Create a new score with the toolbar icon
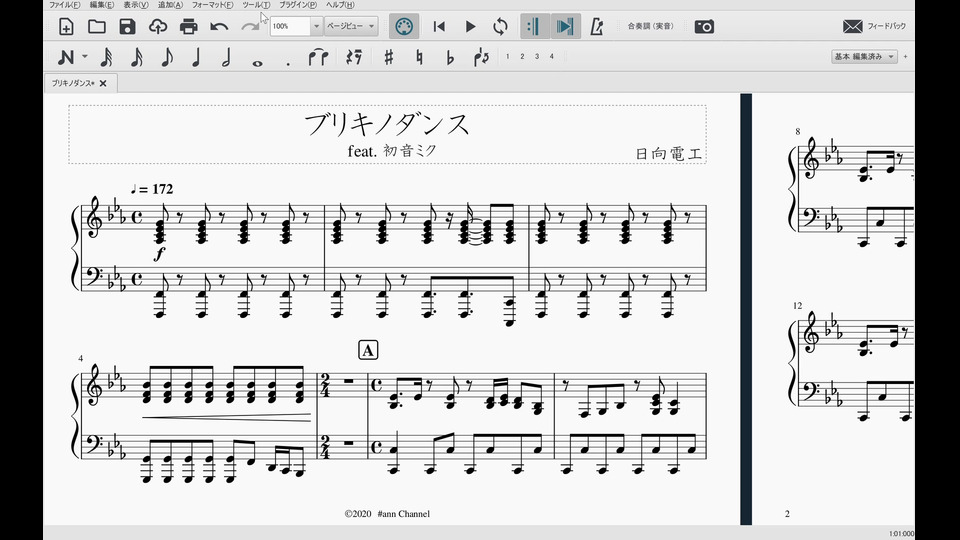Screen dimensions: 960x540 point(66,26)
